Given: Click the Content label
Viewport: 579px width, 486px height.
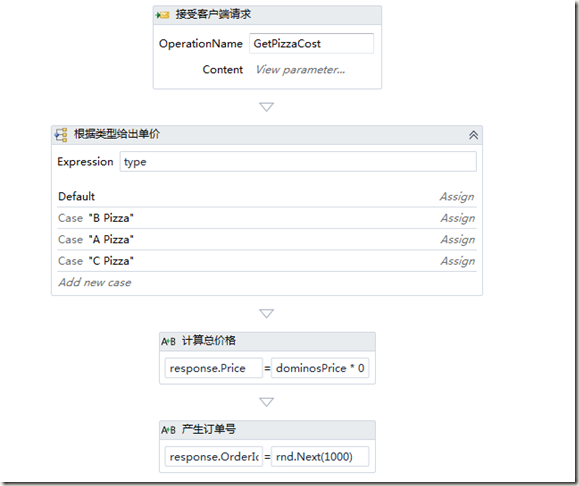Looking at the screenshot, I should 223,69.
